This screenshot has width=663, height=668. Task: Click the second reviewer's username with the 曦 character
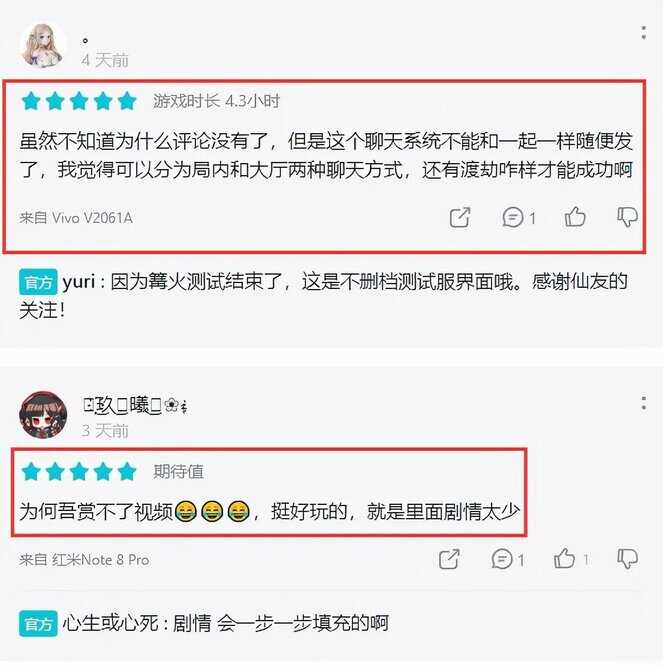(x=135, y=405)
